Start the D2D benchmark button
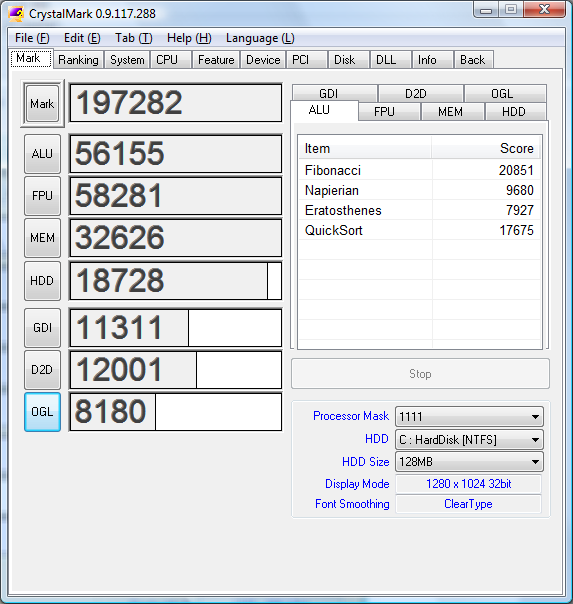573x604 pixels. click(x=42, y=370)
